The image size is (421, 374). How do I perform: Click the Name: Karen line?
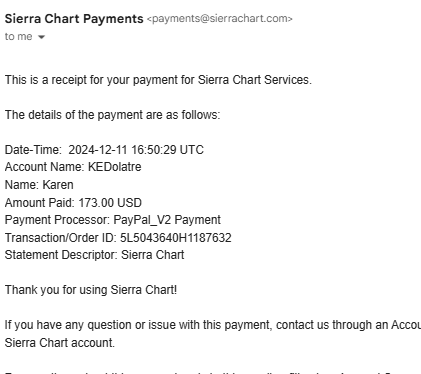point(39,185)
